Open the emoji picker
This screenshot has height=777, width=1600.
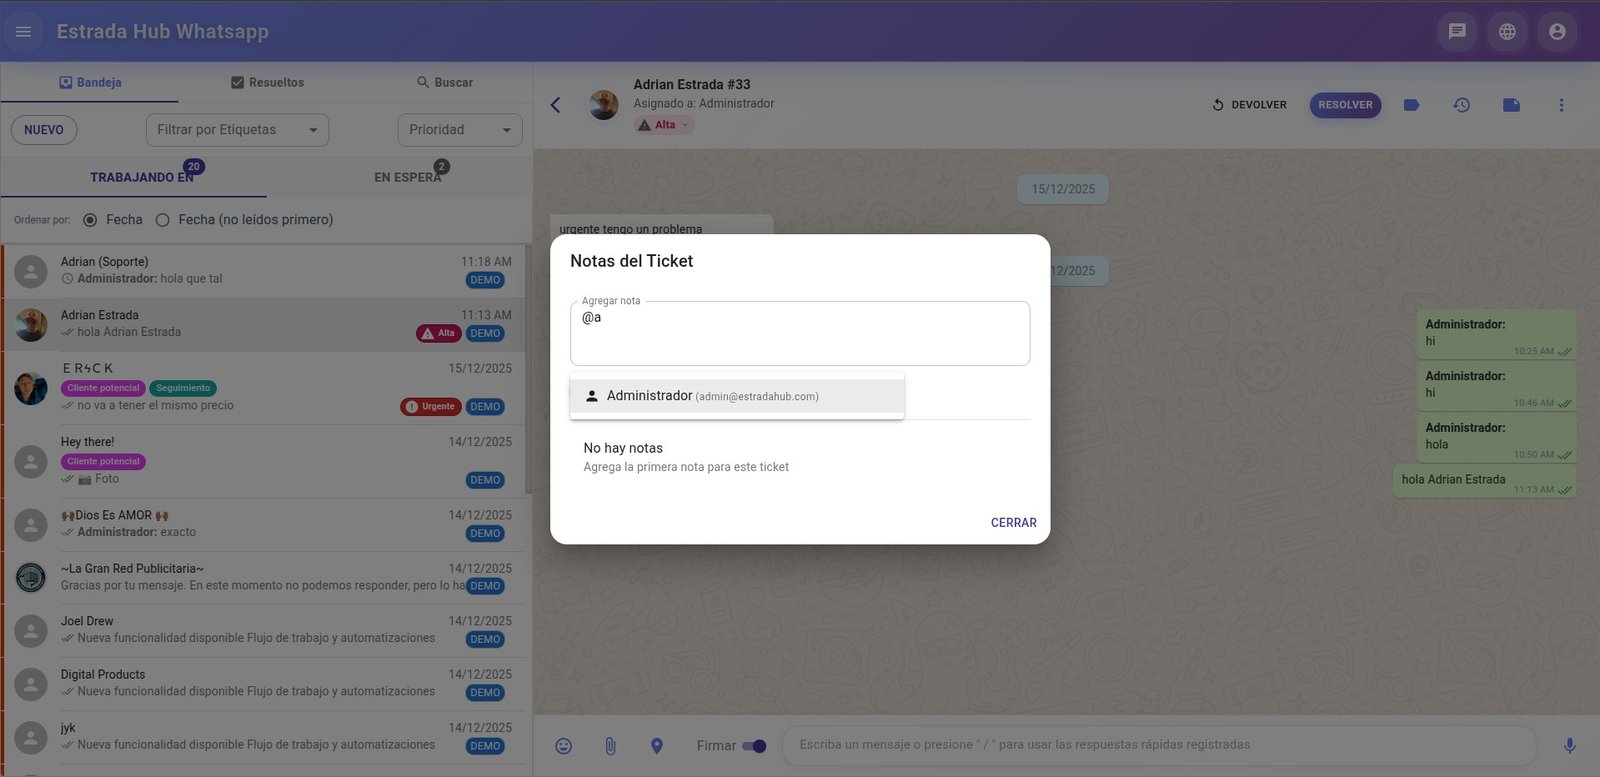click(x=564, y=746)
